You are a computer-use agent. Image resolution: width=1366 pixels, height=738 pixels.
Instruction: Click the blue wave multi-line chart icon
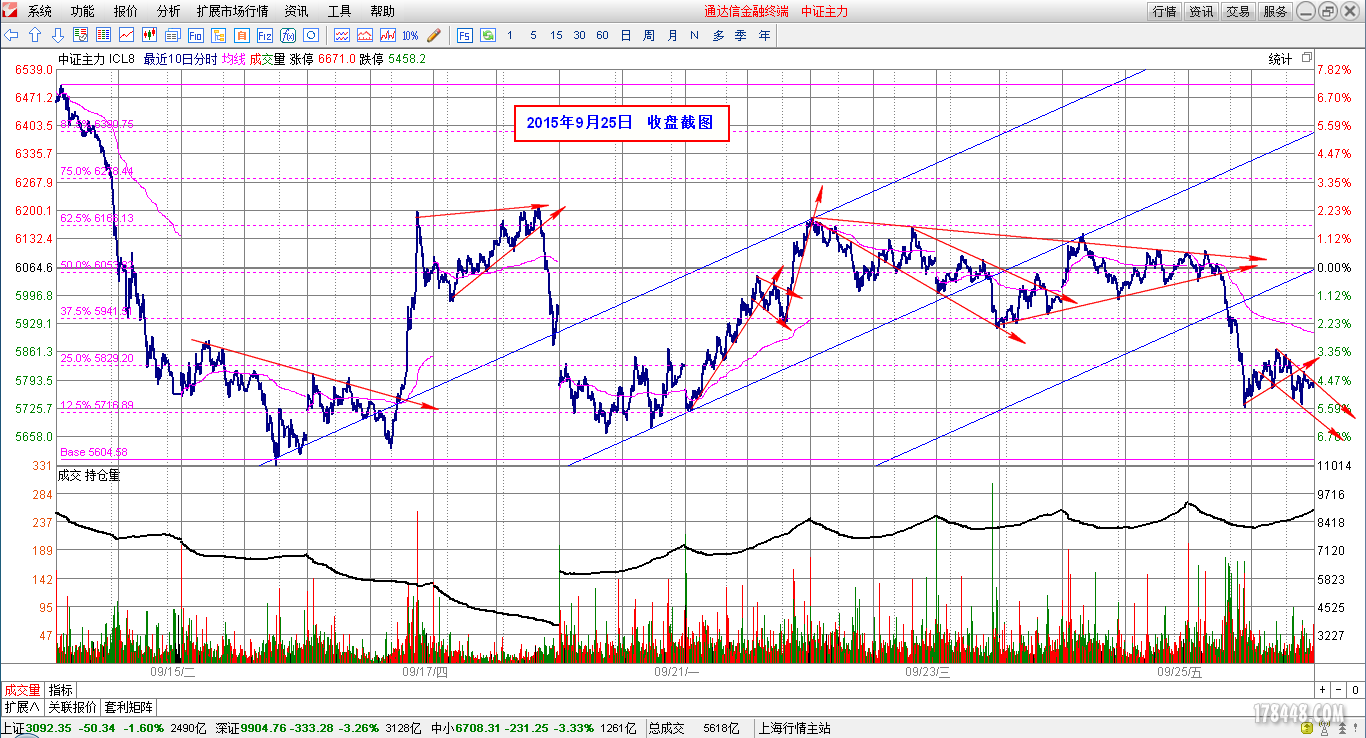[x=341, y=35]
